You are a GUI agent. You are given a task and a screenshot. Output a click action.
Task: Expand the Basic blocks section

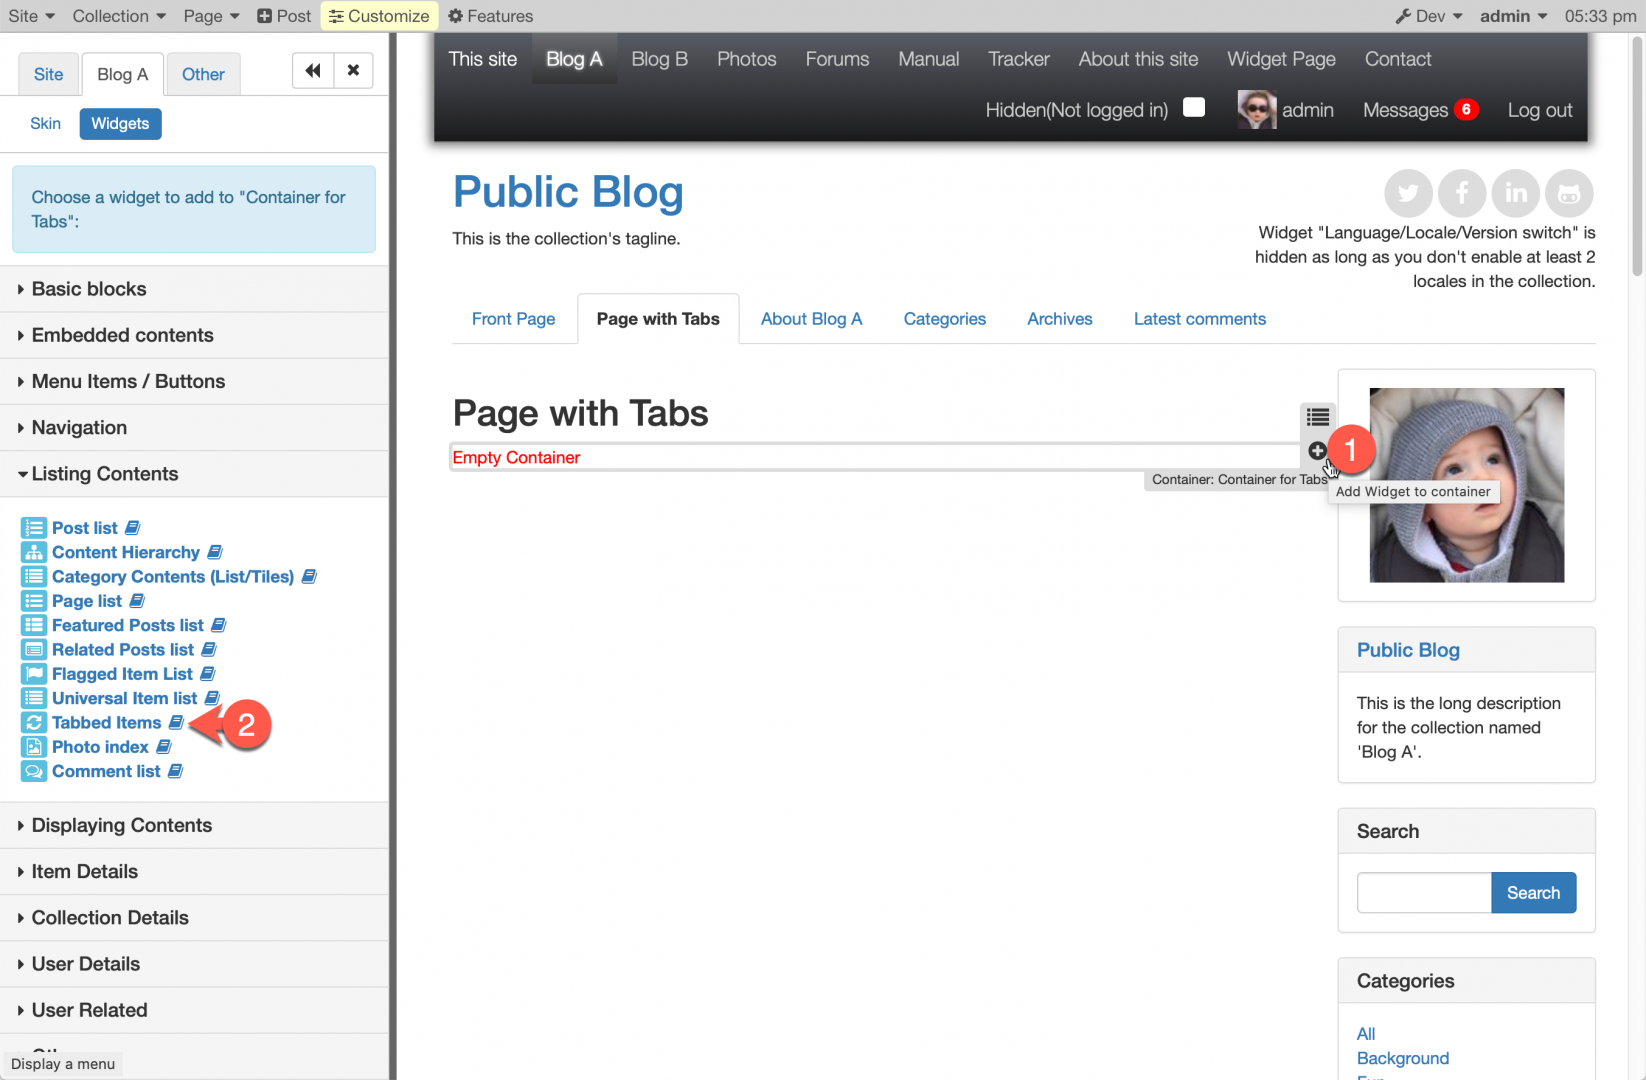coord(88,289)
